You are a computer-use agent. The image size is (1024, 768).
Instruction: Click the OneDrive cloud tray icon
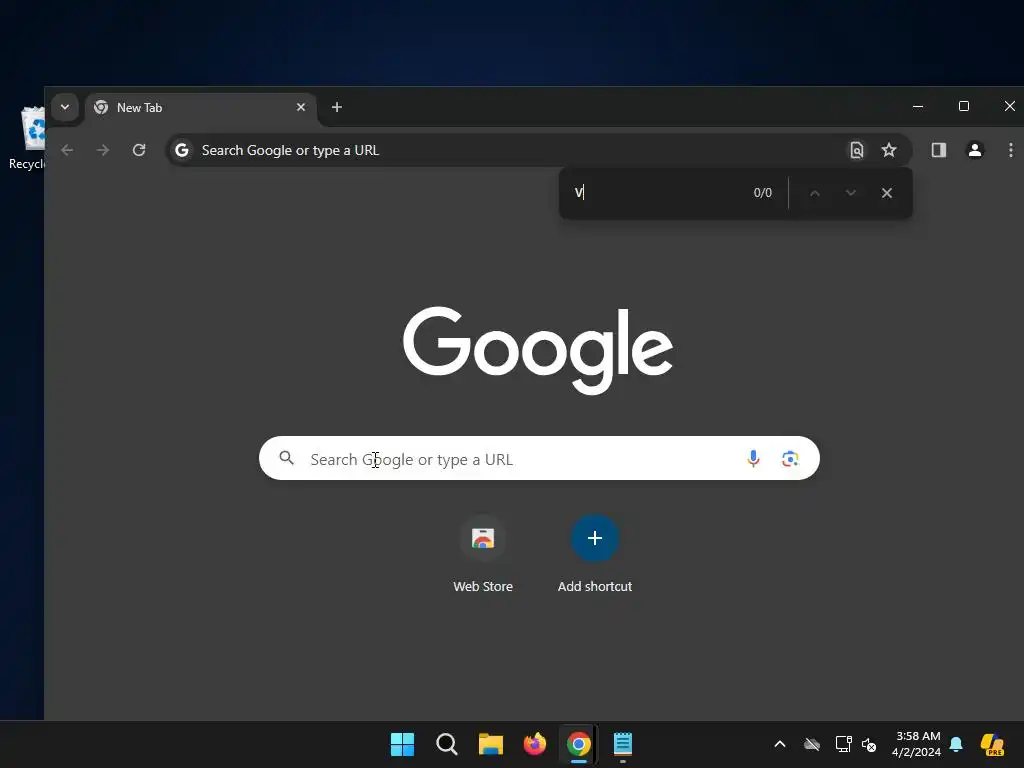point(812,744)
